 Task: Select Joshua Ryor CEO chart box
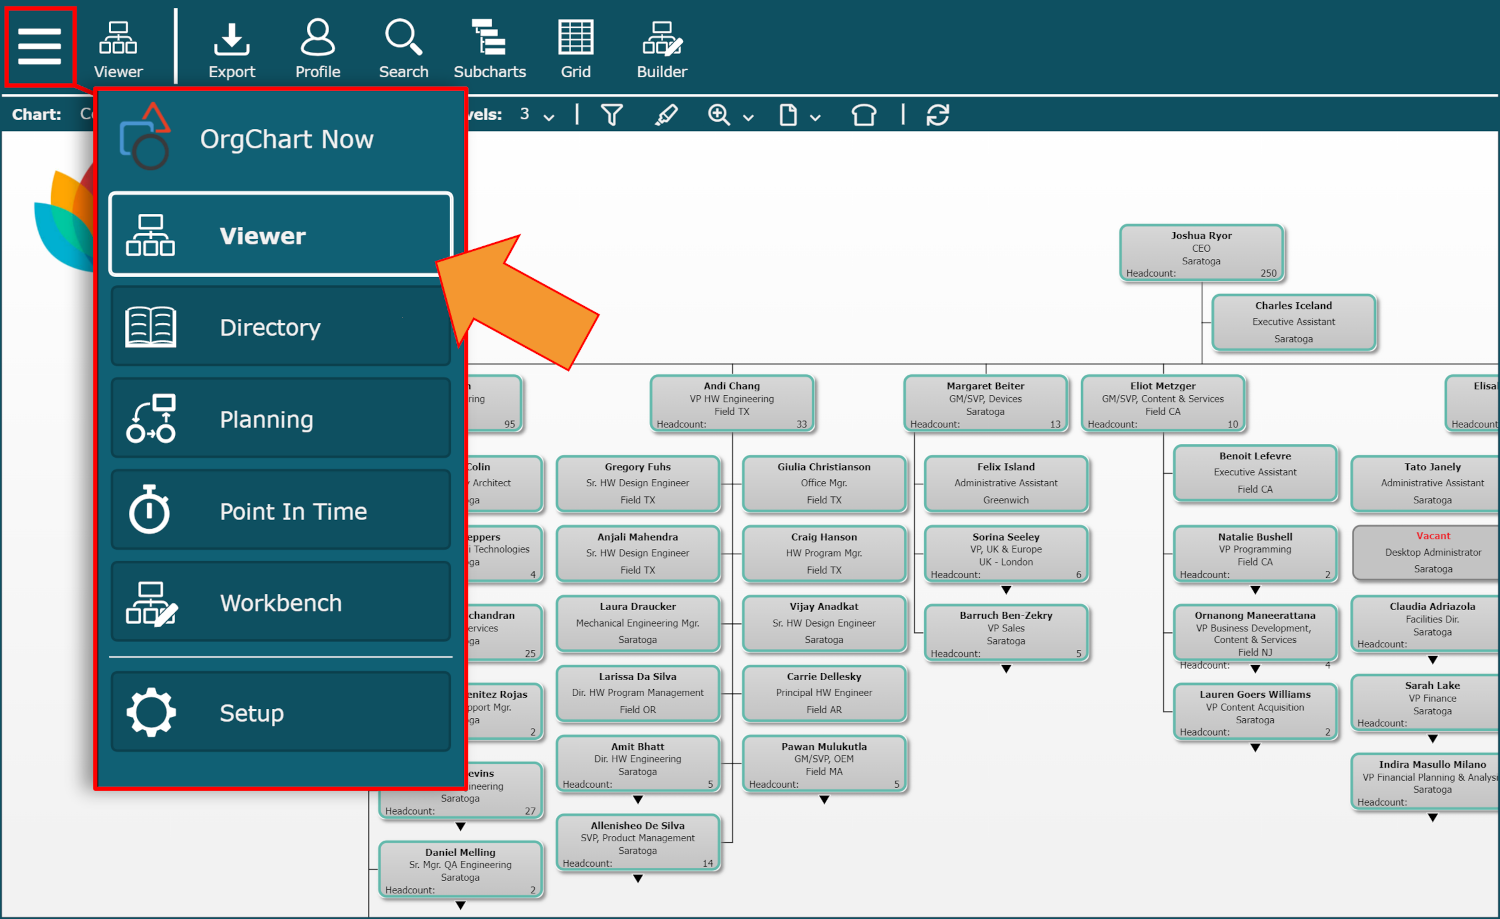1201,253
